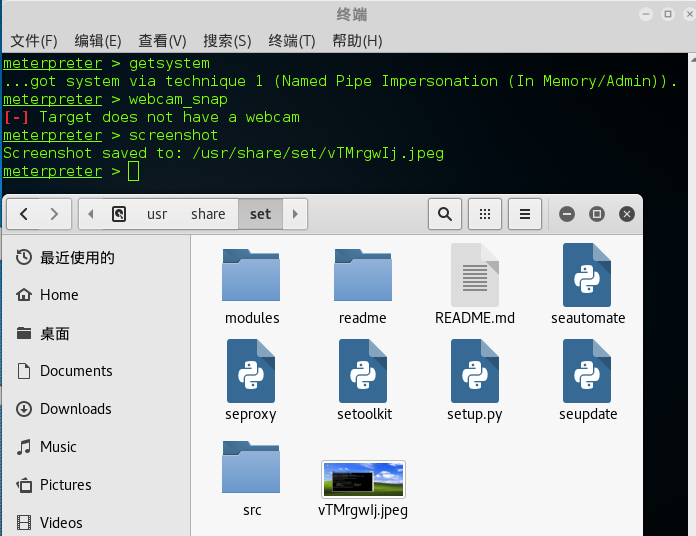
Task: Click the 'got system via technique 1' line
Action: click(340, 81)
